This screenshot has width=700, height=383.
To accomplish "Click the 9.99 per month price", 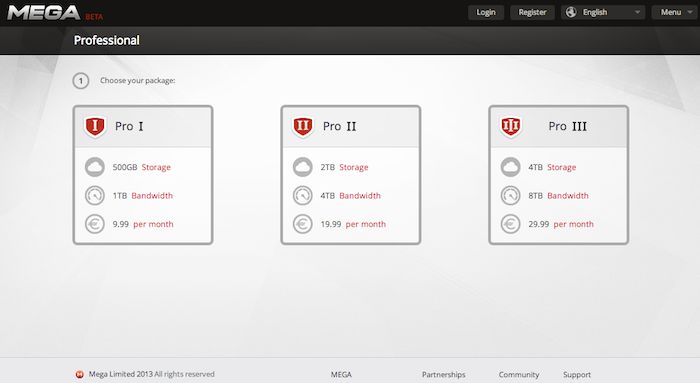I will [143, 224].
